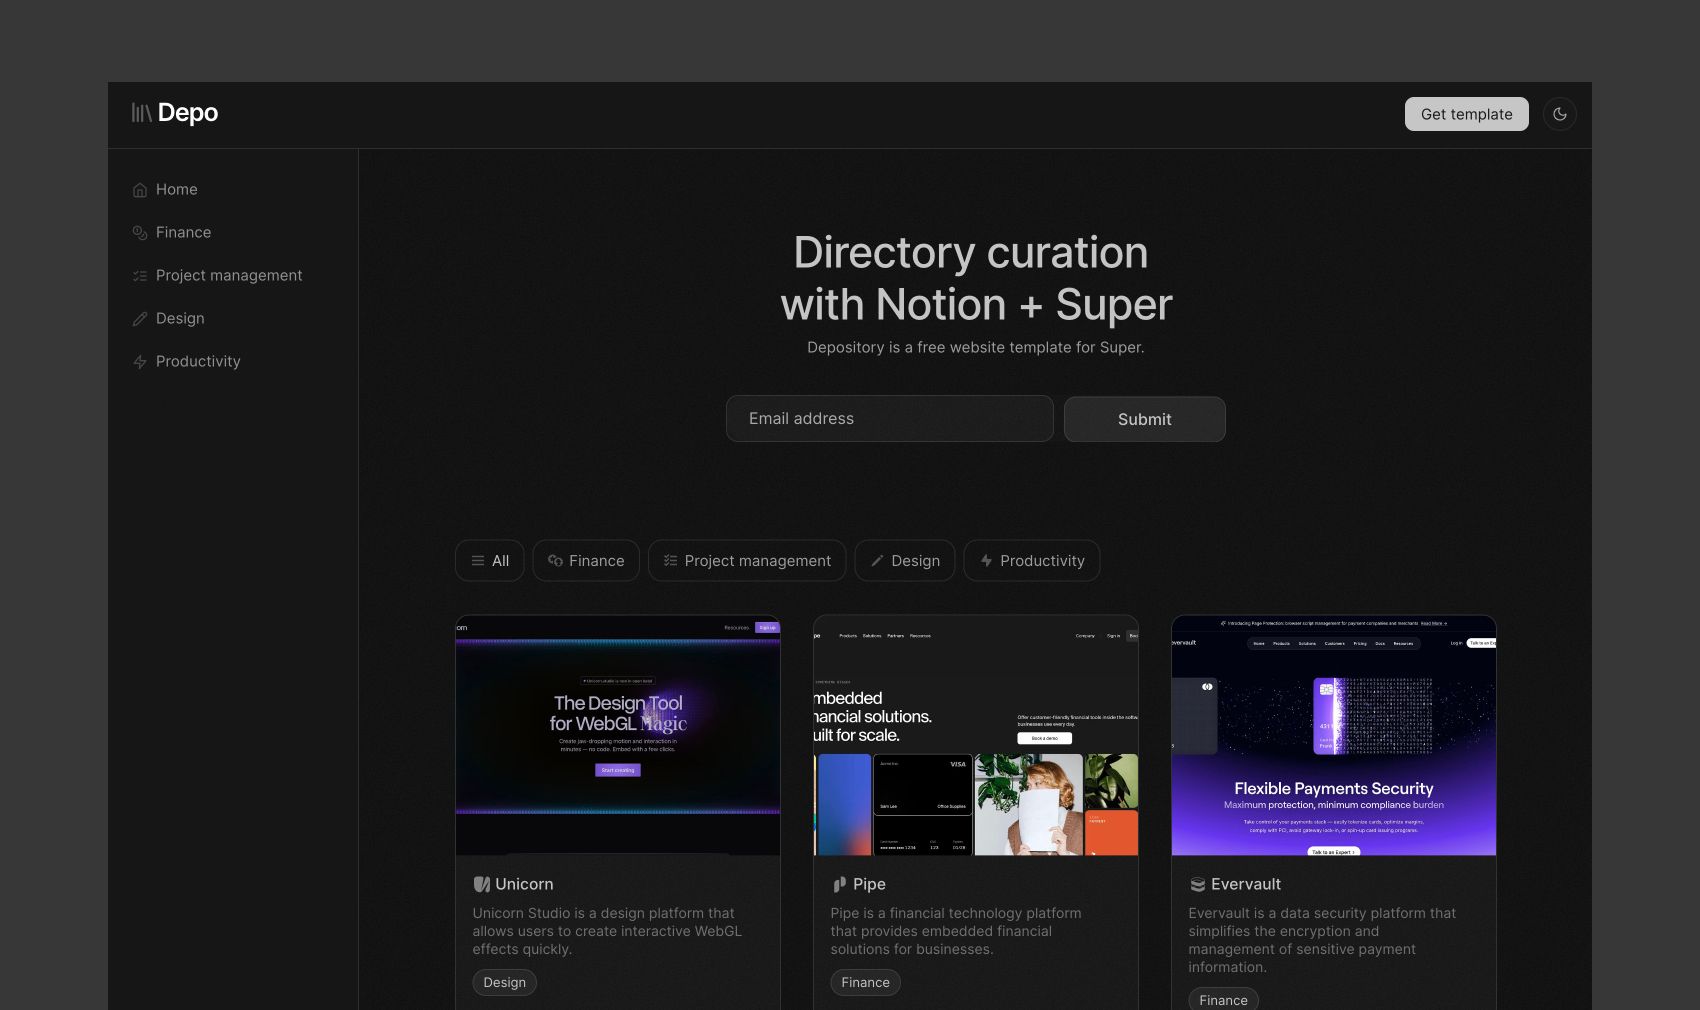Click the Project management checklist icon in sidebar
Image resolution: width=1700 pixels, height=1010 pixels.
tap(140, 276)
